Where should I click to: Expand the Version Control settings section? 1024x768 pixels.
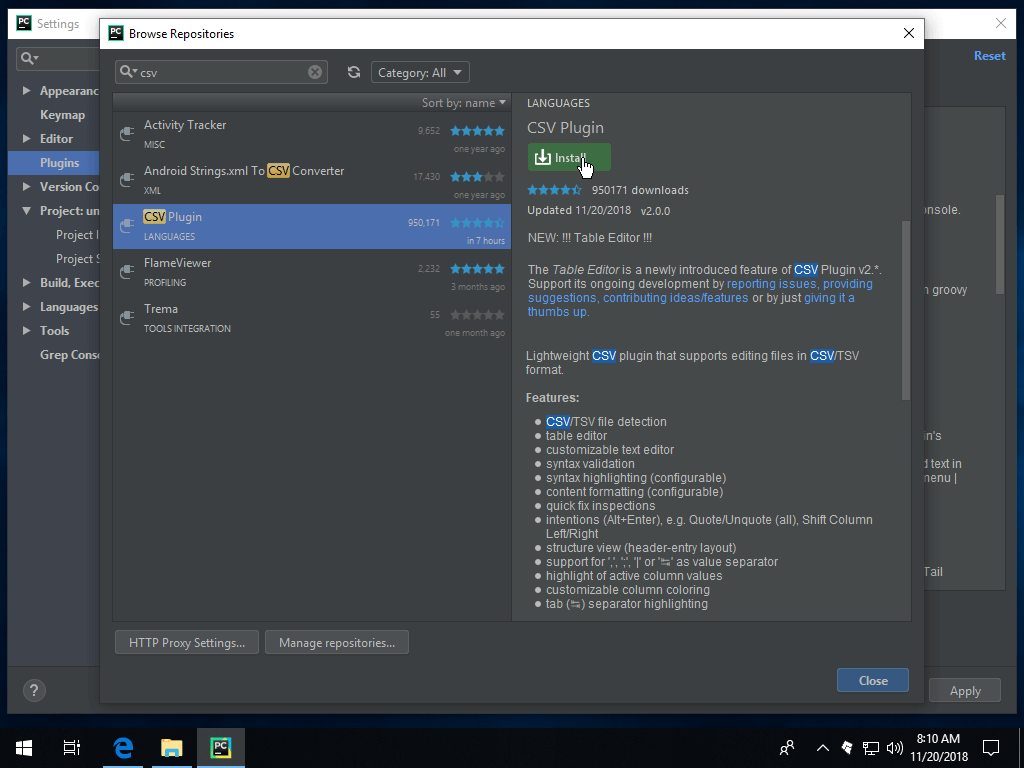26,186
